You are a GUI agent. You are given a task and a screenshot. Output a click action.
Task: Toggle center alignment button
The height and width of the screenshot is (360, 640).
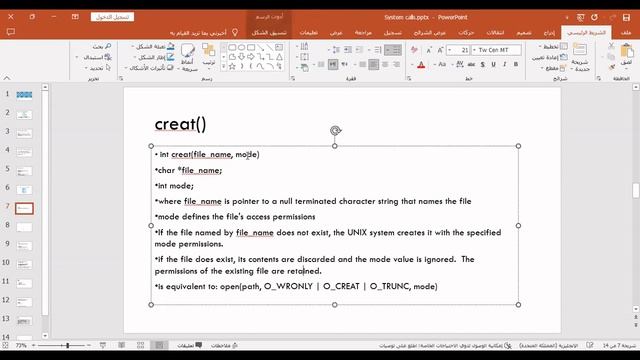(x=385, y=64)
